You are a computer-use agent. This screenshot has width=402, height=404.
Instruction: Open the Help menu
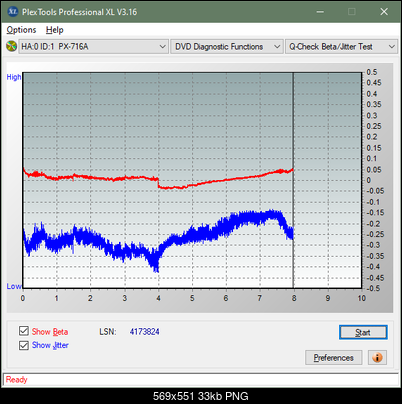pos(55,30)
